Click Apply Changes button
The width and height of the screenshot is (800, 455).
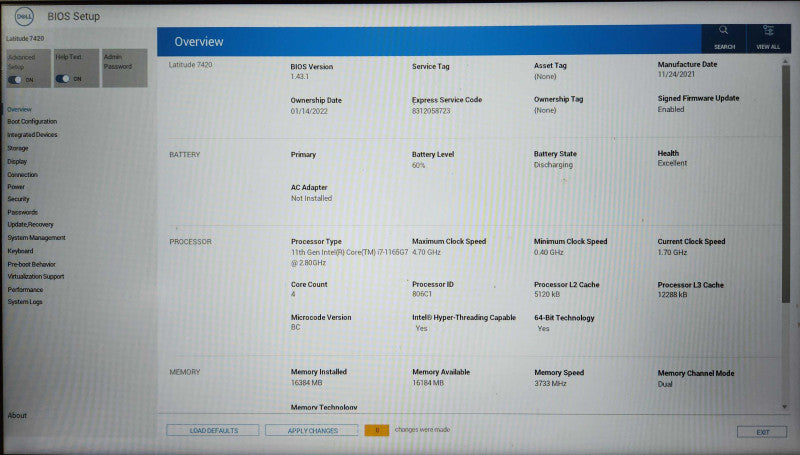pyautogui.click(x=312, y=431)
